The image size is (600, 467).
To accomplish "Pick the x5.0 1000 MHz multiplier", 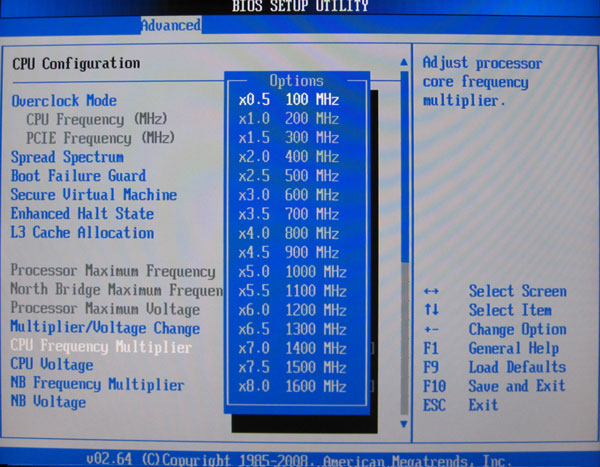I will (x=293, y=272).
